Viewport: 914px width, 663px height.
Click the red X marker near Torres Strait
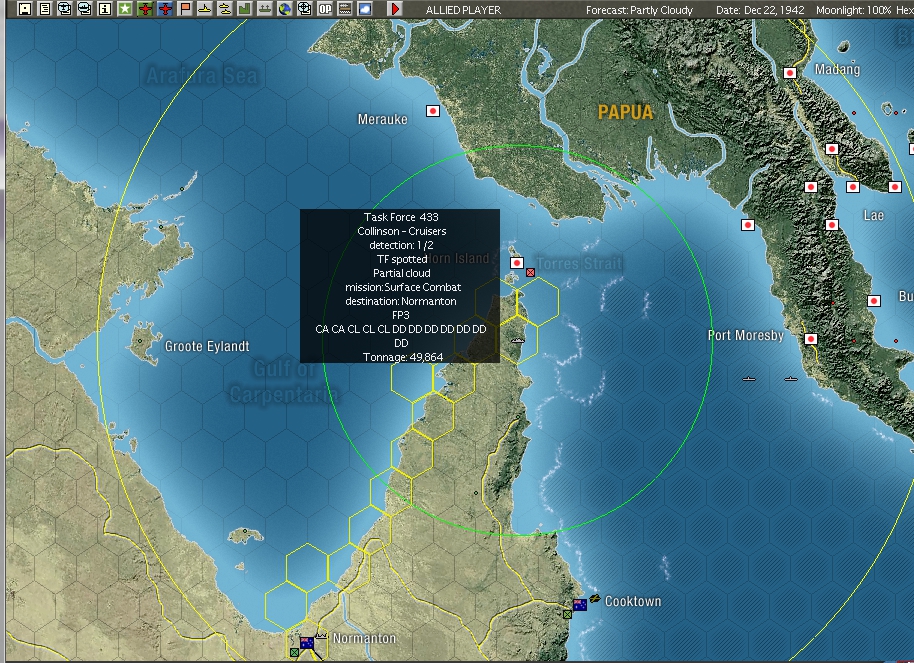[530, 272]
